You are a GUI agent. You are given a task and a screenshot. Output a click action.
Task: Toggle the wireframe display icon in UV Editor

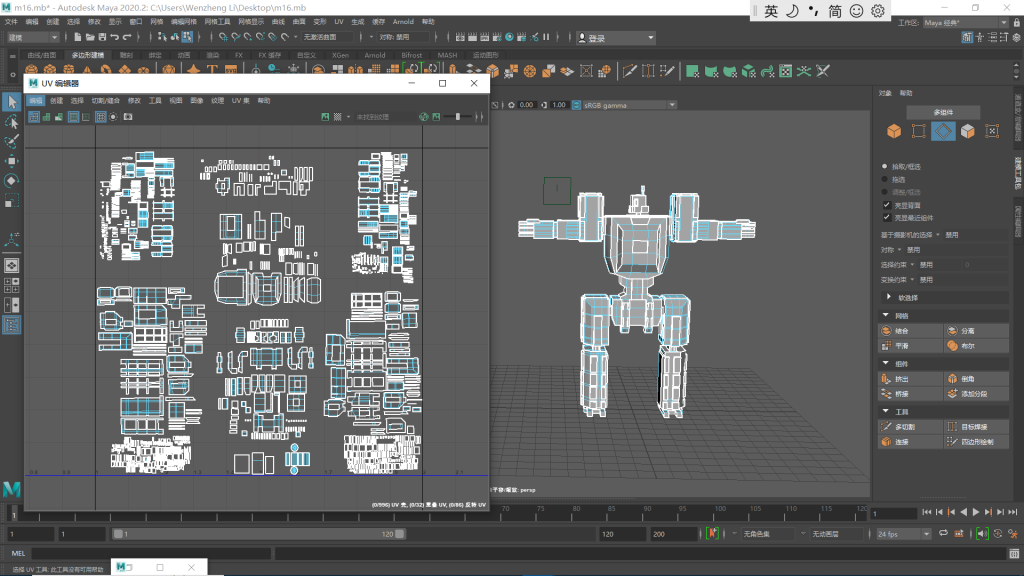pyautogui.click(x=34, y=117)
